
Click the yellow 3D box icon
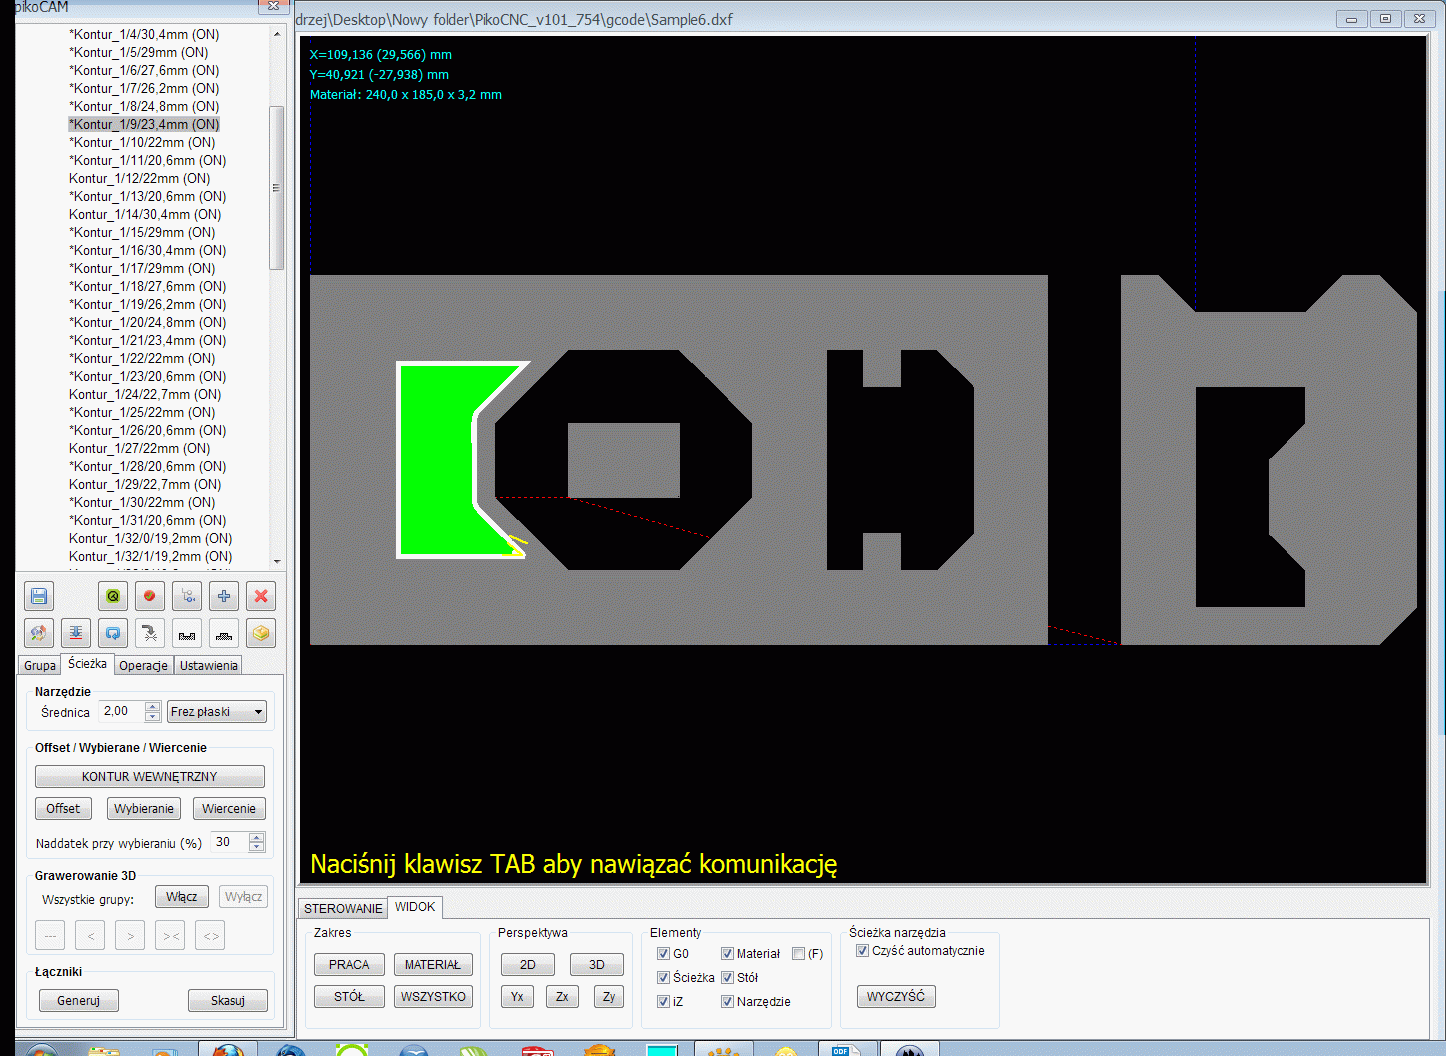(261, 633)
